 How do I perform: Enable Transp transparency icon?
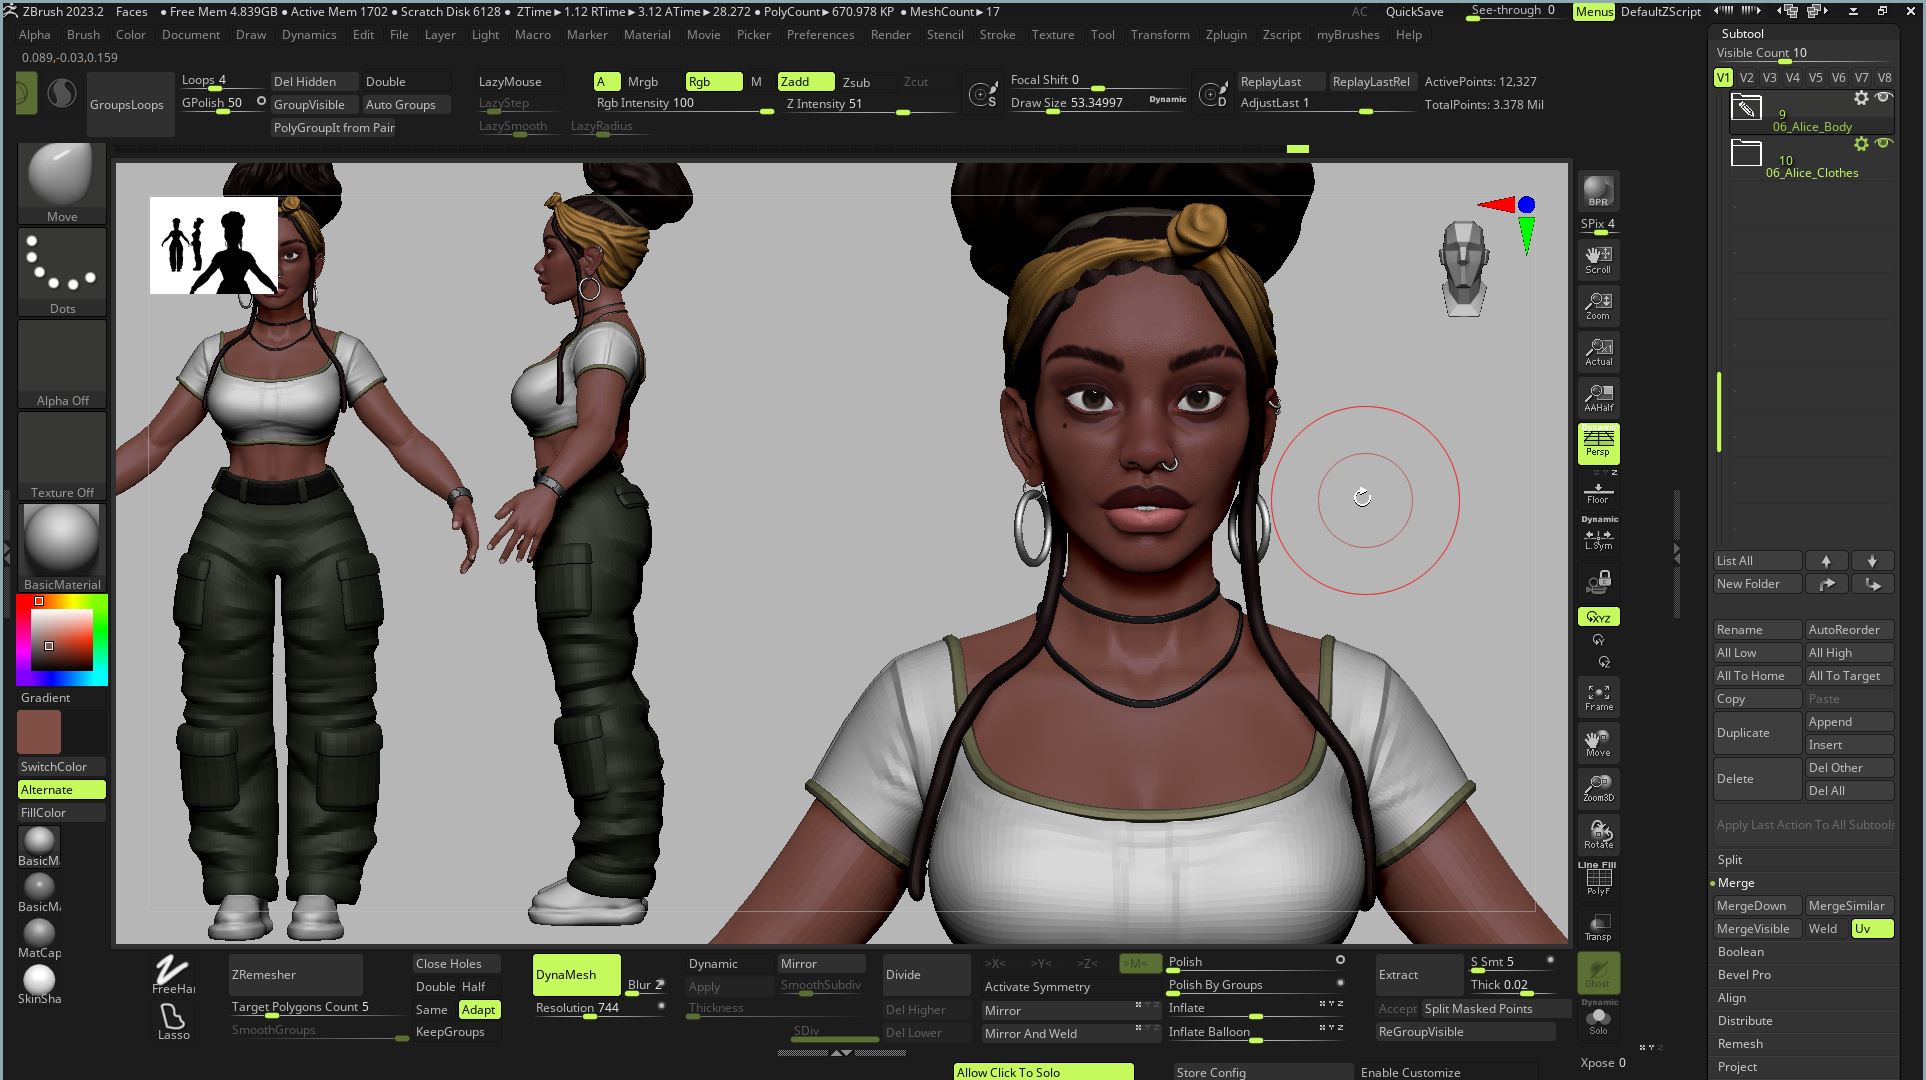click(x=1598, y=927)
